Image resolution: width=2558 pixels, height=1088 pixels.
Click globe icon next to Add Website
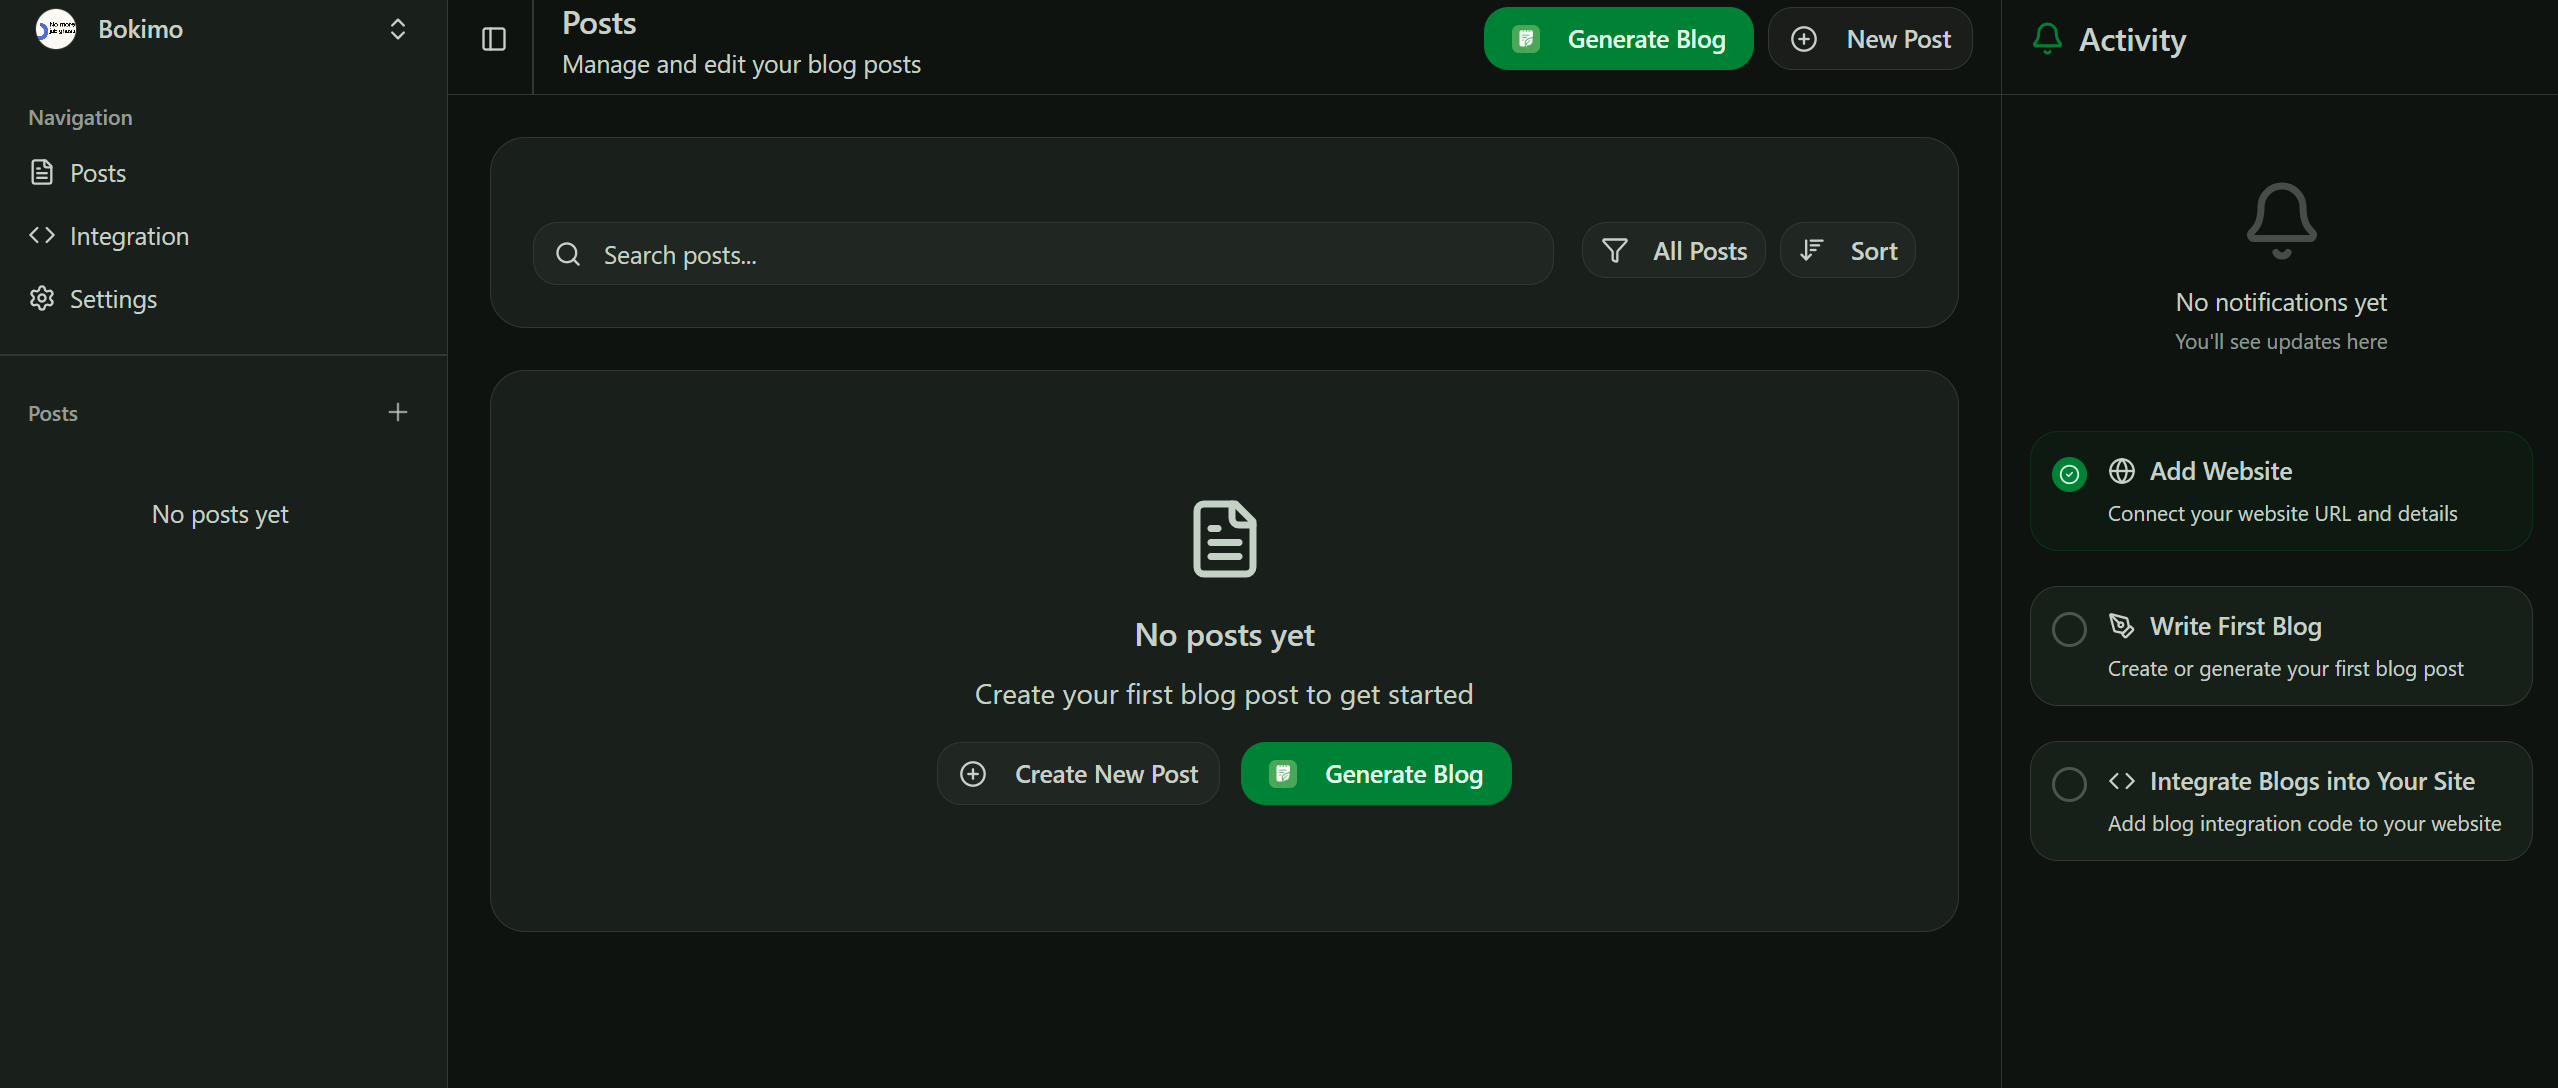pos(2122,471)
